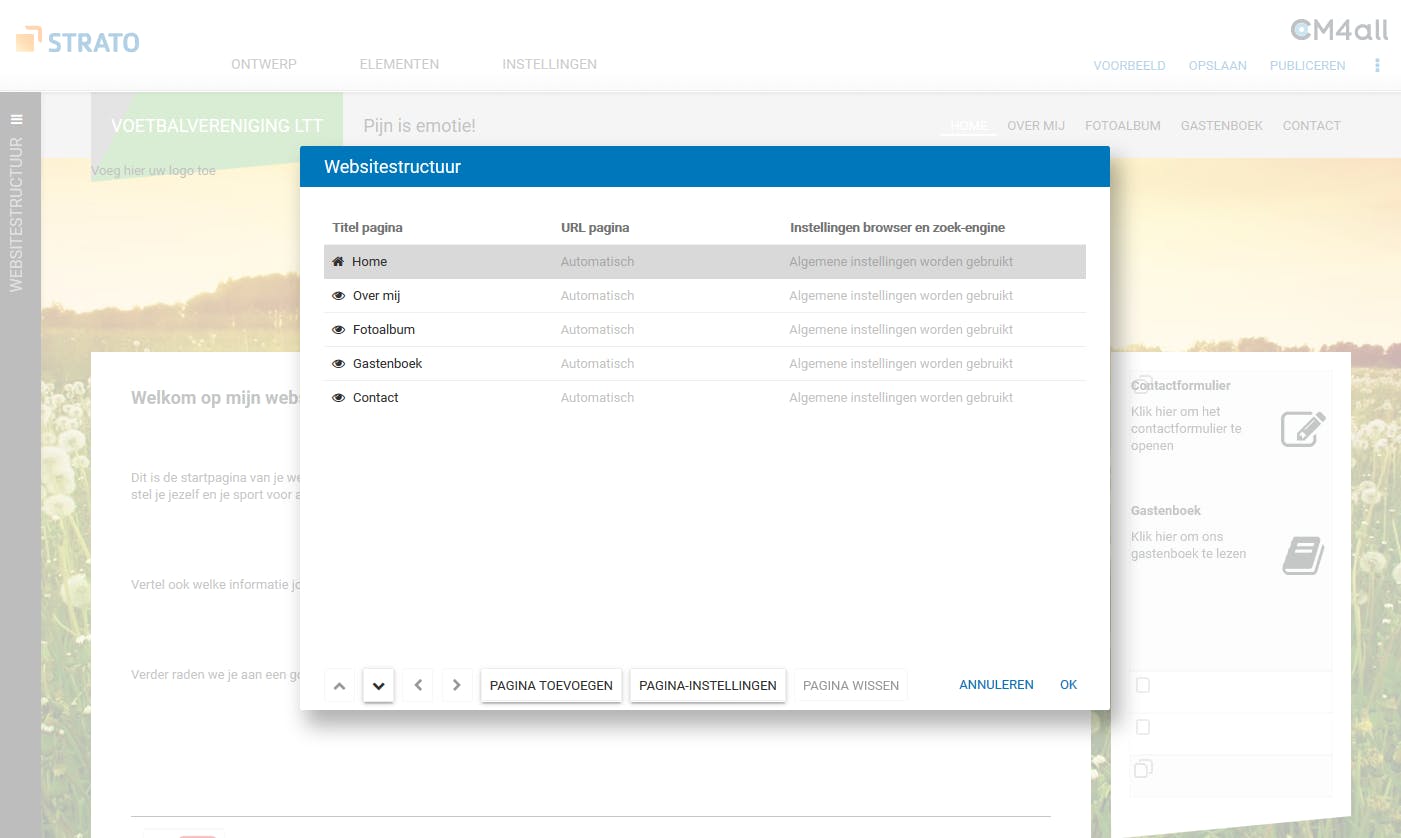1401x838 pixels.
Task: Move selected page down with arrow button
Action: [x=378, y=686]
